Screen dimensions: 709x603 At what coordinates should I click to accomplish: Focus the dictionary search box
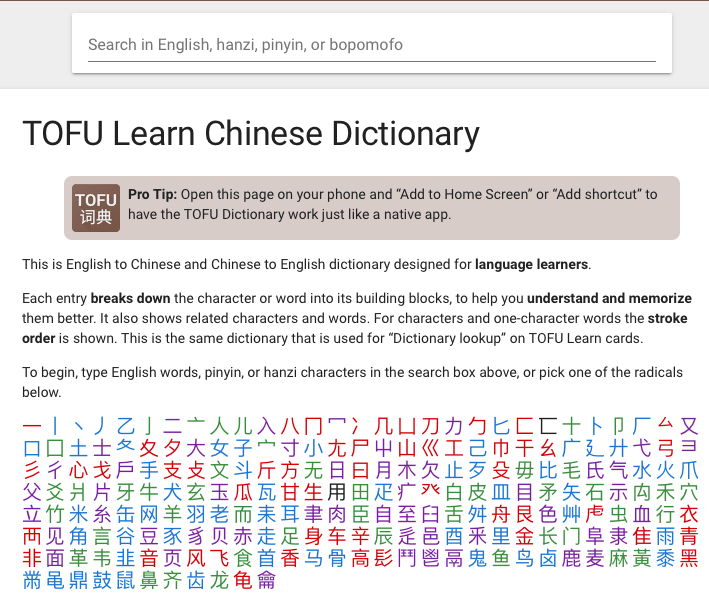(371, 45)
